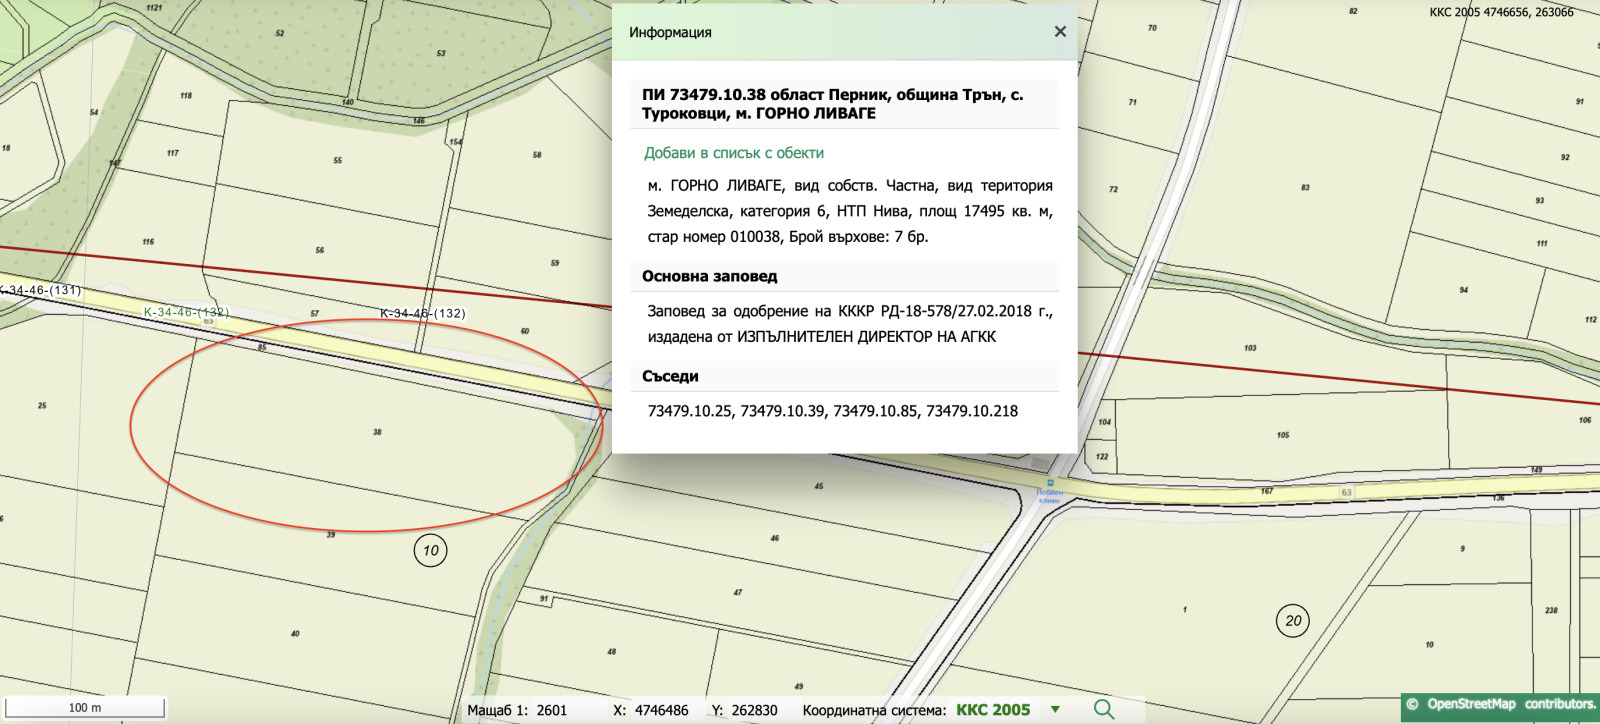Click the circled block number 10

click(430, 550)
